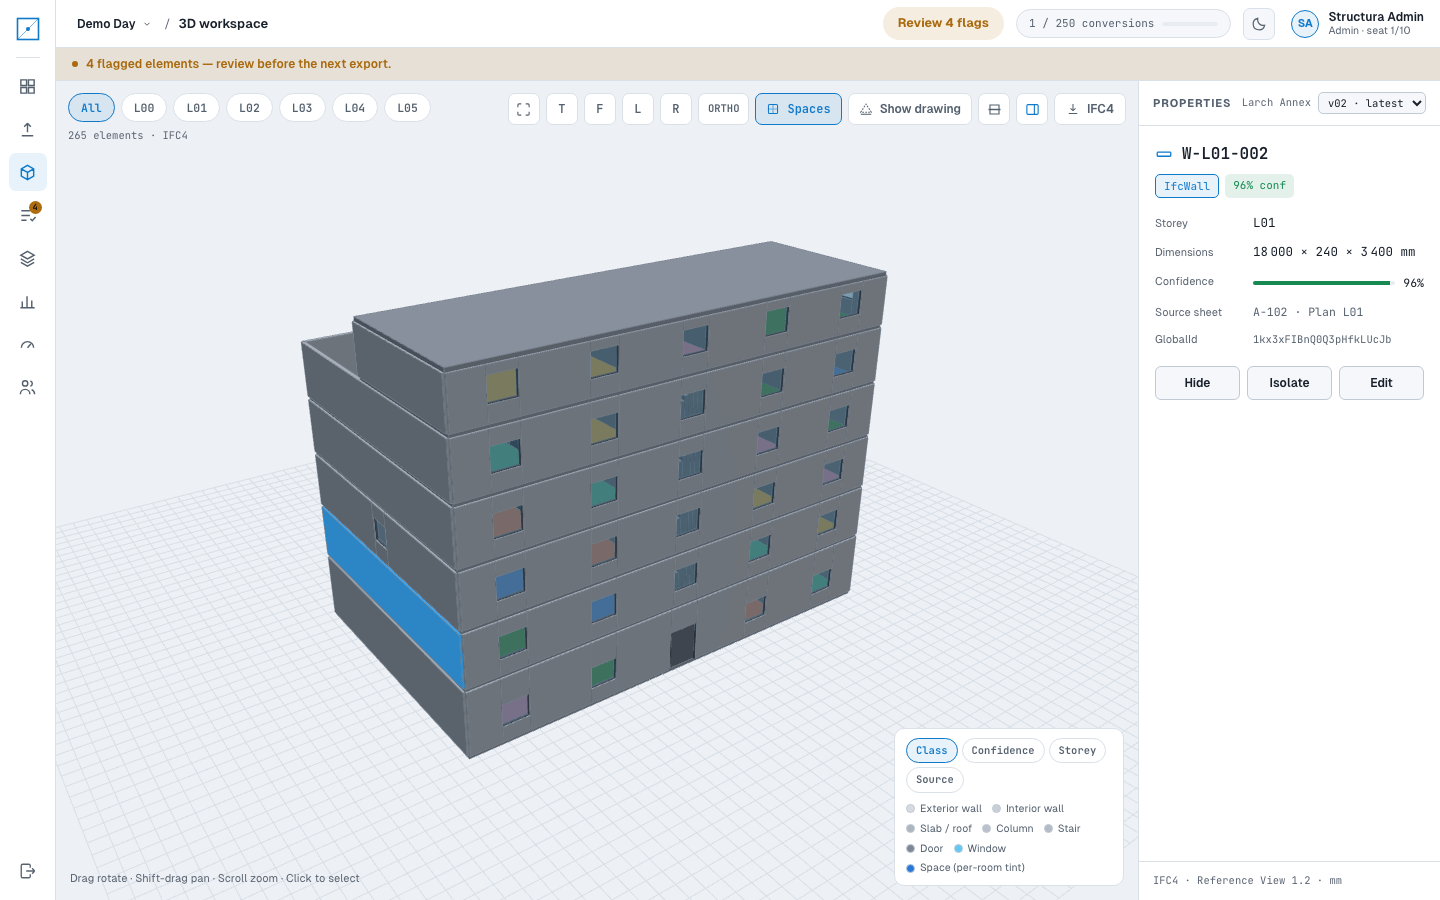1440x900 pixels.
Task: Click the 250 conversions usage meter
Action: coord(1123,24)
